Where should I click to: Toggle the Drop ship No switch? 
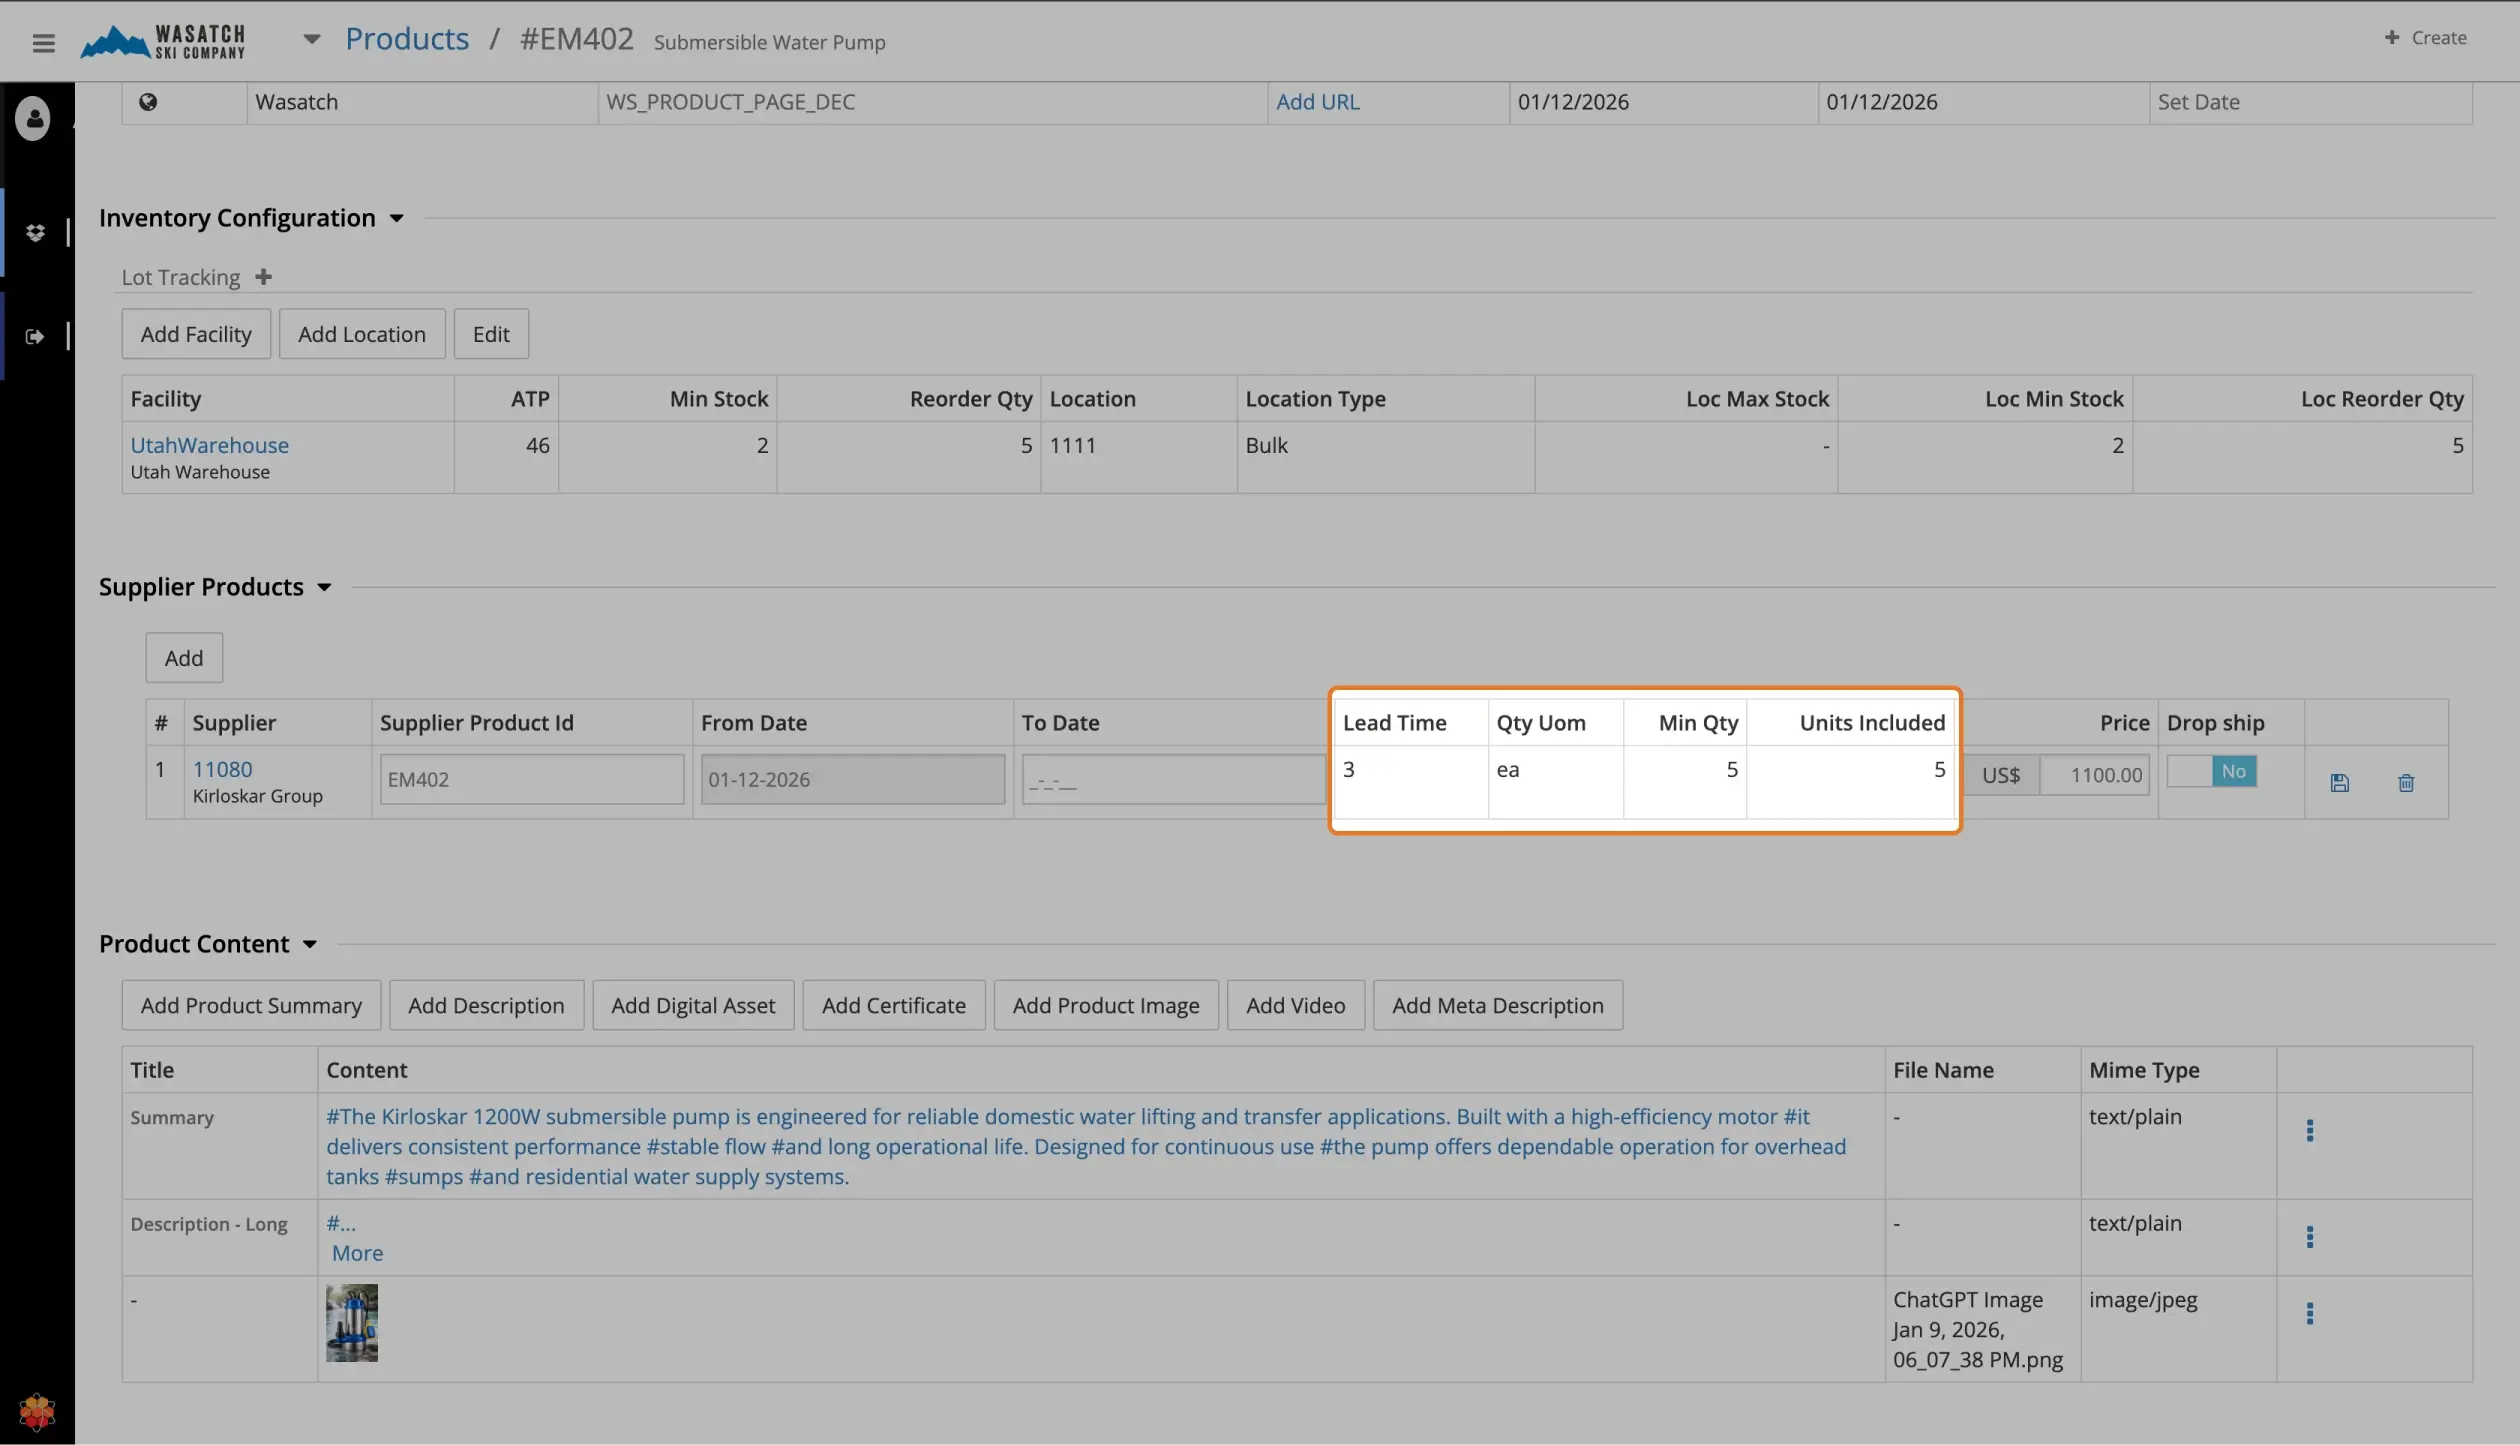[2212, 771]
